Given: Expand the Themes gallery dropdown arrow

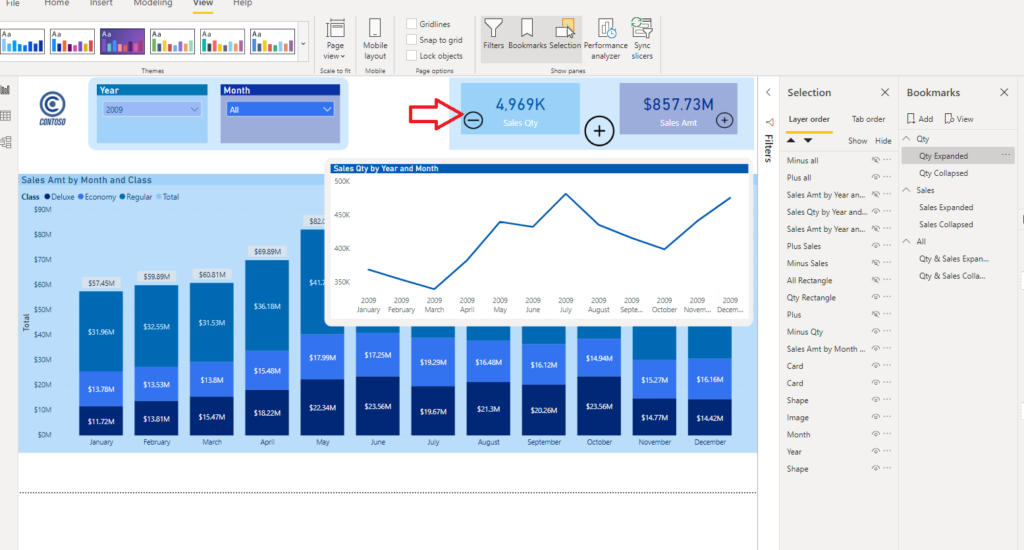Looking at the screenshot, I should pyautogui.click(x=303, y=44).
